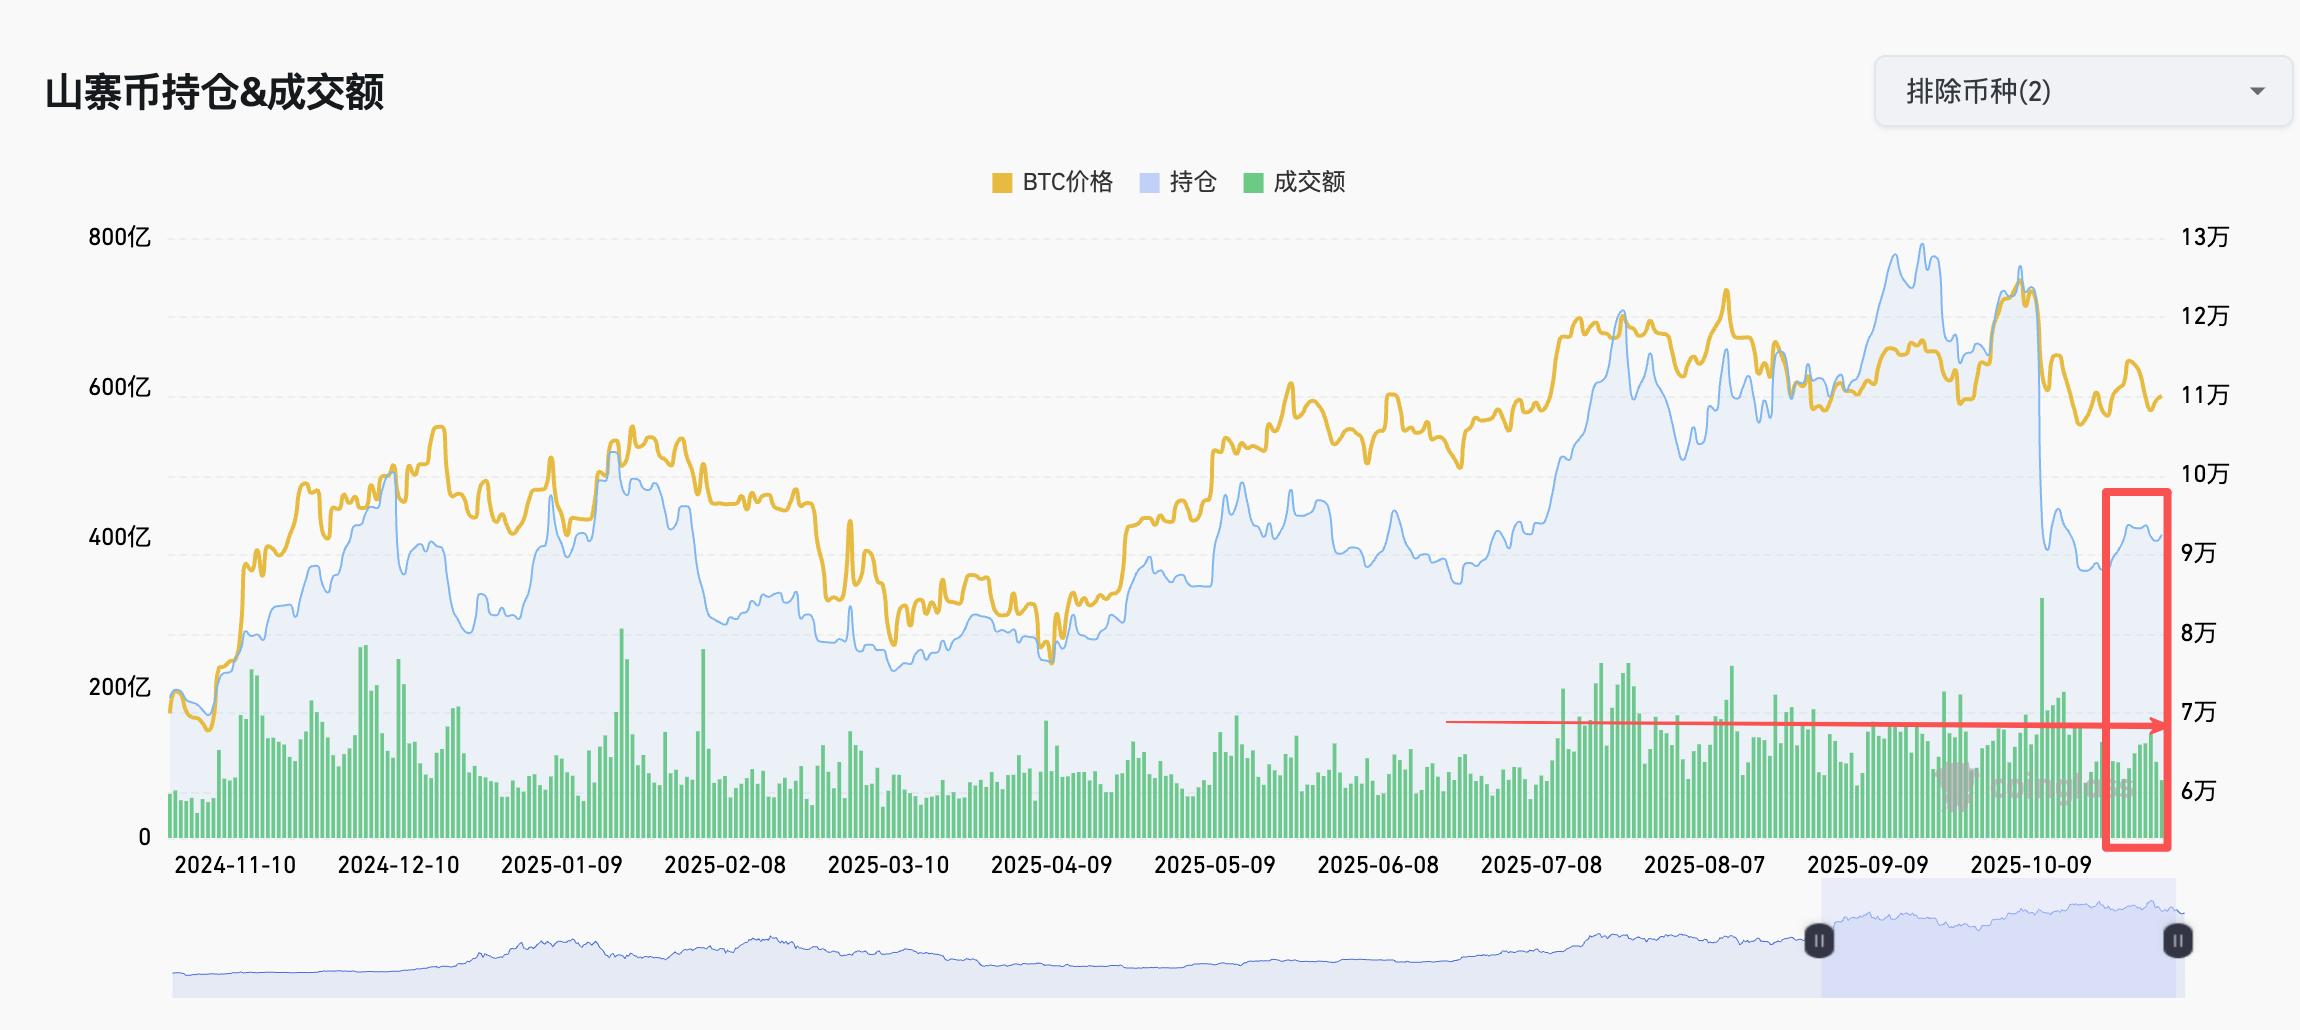
Task: Click the 13万 right axis label
Action: pos(2204,238)
